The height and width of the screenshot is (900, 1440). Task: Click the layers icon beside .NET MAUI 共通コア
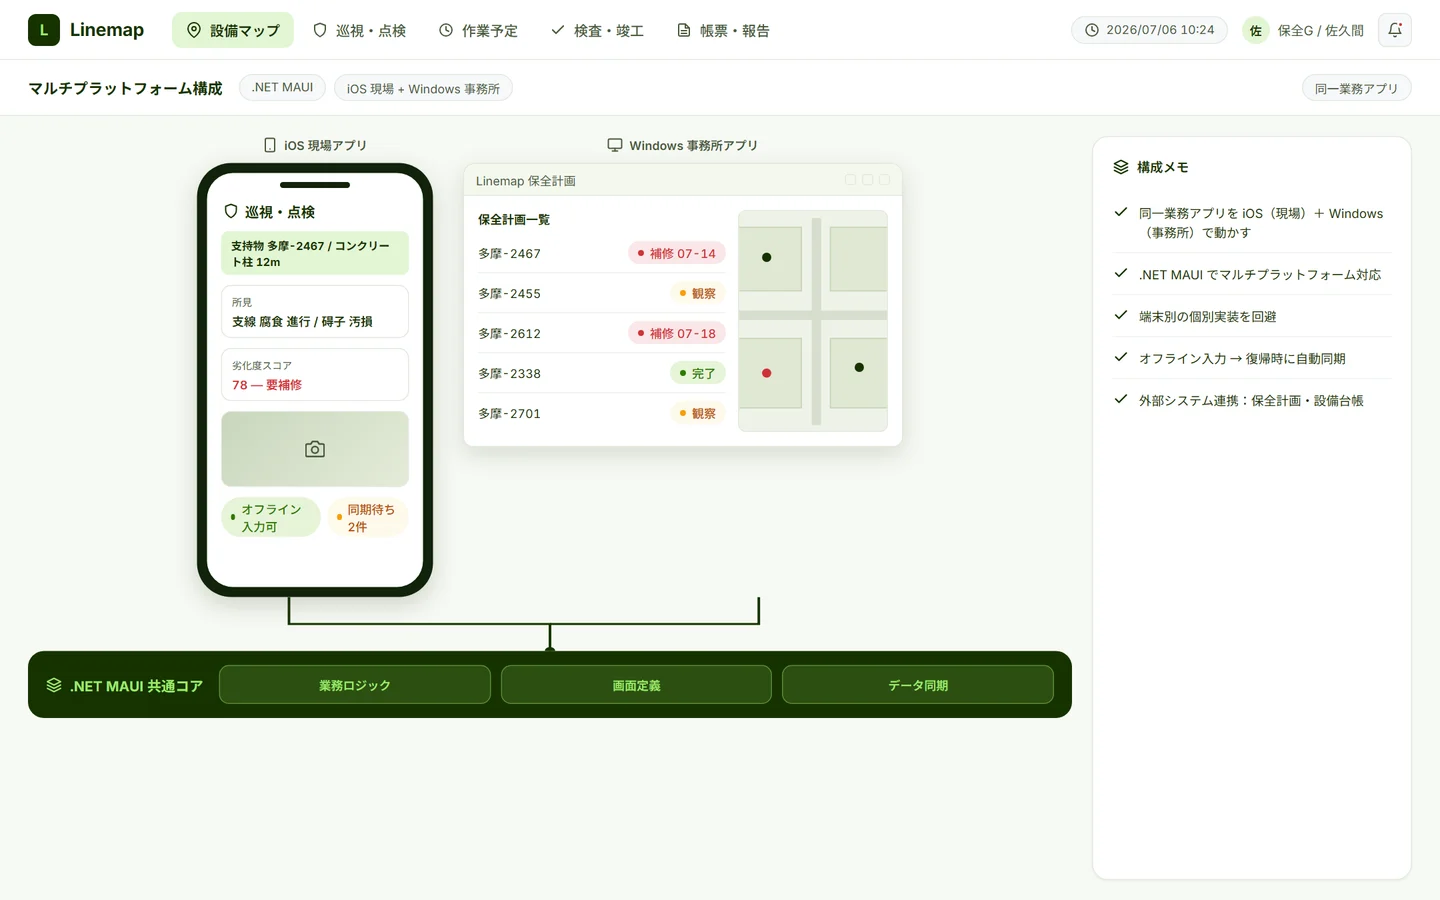pyautogui.click(x=54, y=685)
